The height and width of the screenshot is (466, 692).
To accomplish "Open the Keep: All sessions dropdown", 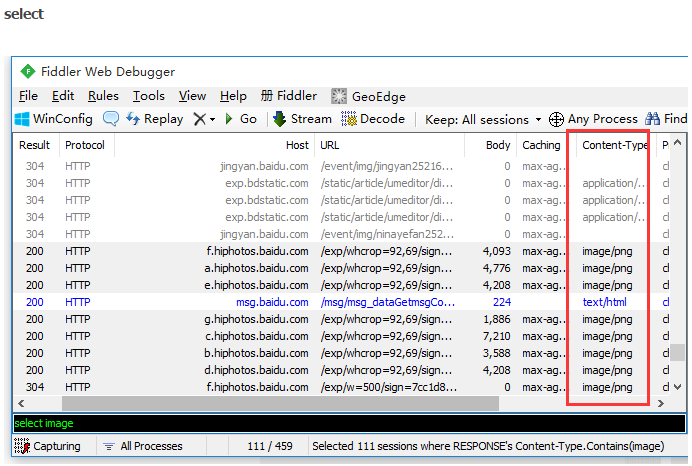I will click(x=538, y=120).
